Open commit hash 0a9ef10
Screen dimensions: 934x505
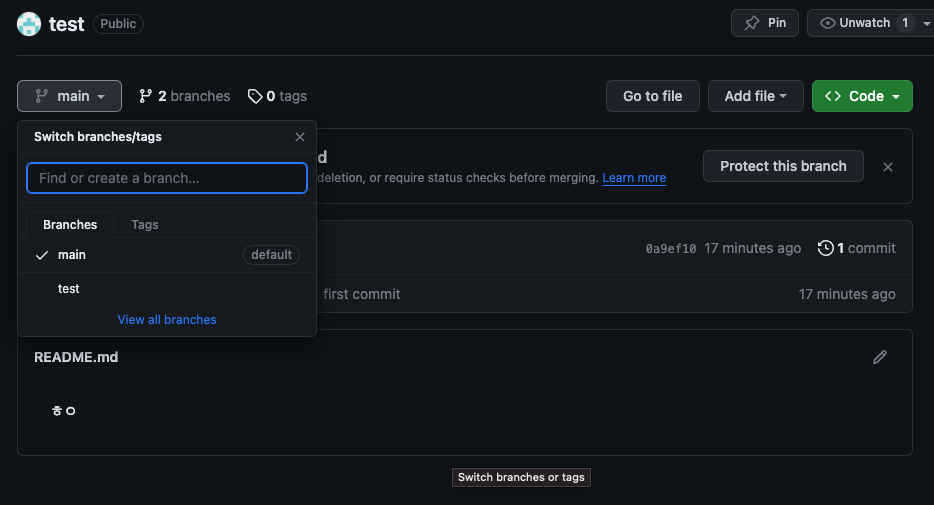[x=671, y=248]
